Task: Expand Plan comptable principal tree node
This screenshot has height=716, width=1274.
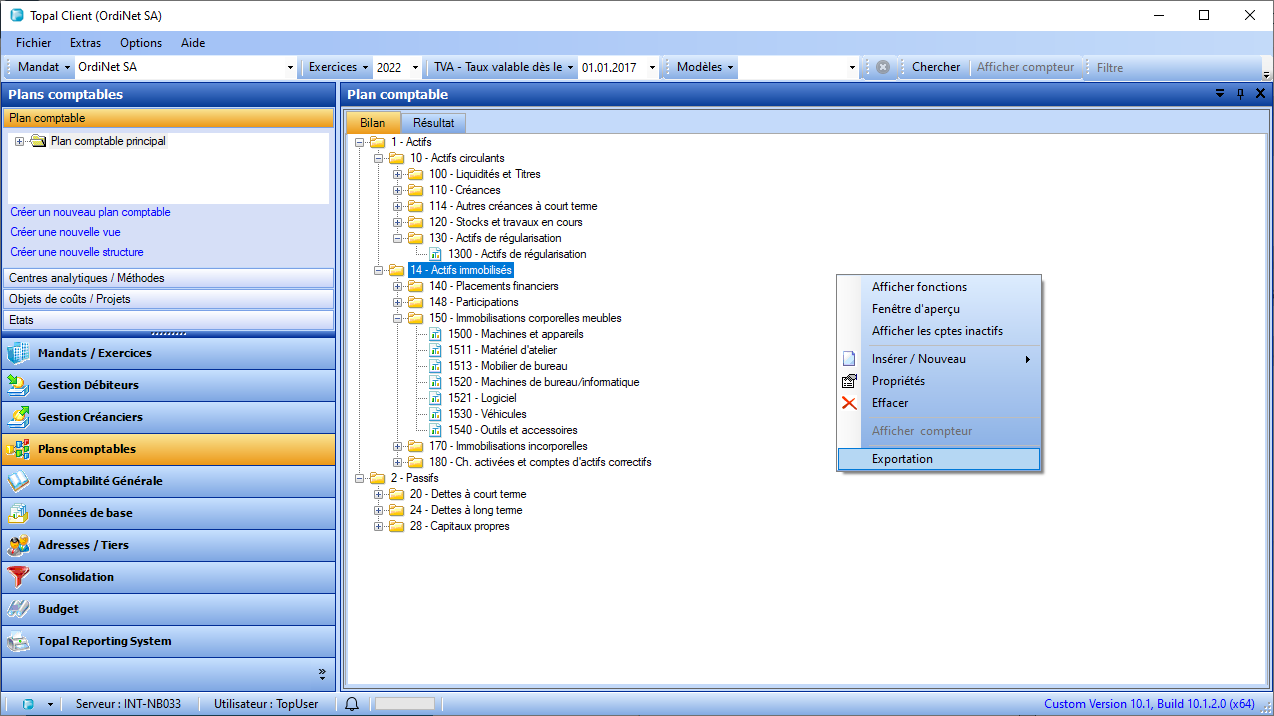Action: click(x=19, y=141)
